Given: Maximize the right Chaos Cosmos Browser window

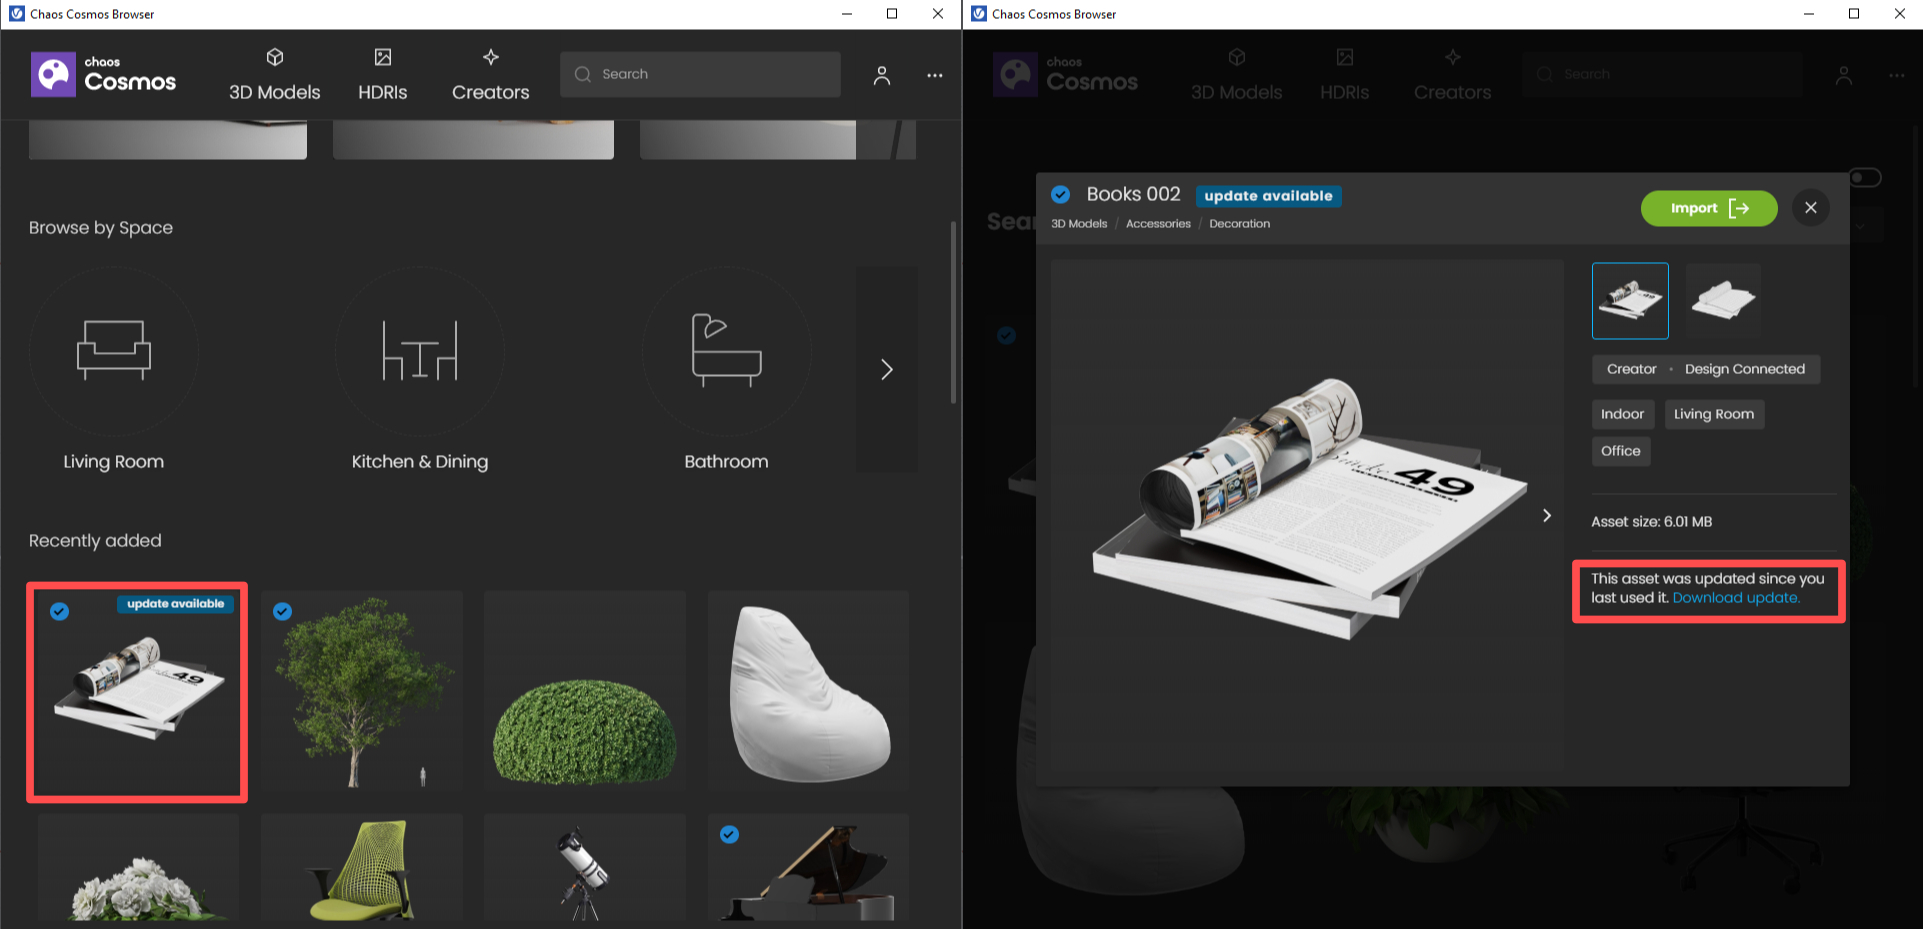Looking at the screenshot, I should click(x=1854, y=14).
